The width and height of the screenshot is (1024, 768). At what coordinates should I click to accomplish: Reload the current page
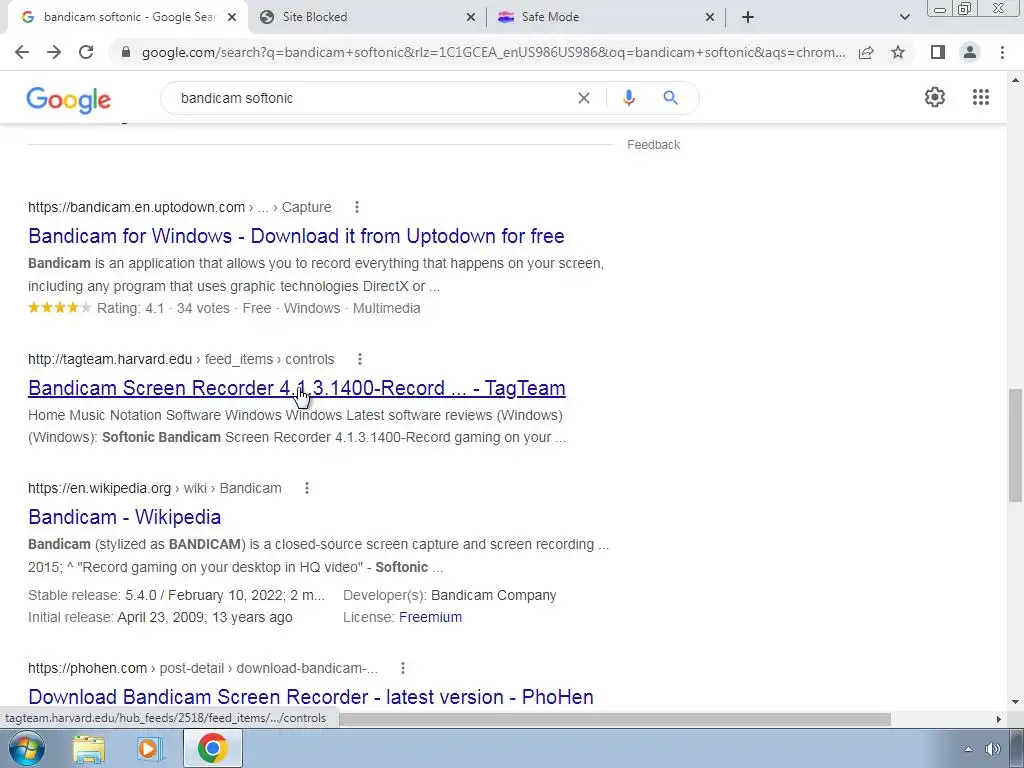coord(86,52)
